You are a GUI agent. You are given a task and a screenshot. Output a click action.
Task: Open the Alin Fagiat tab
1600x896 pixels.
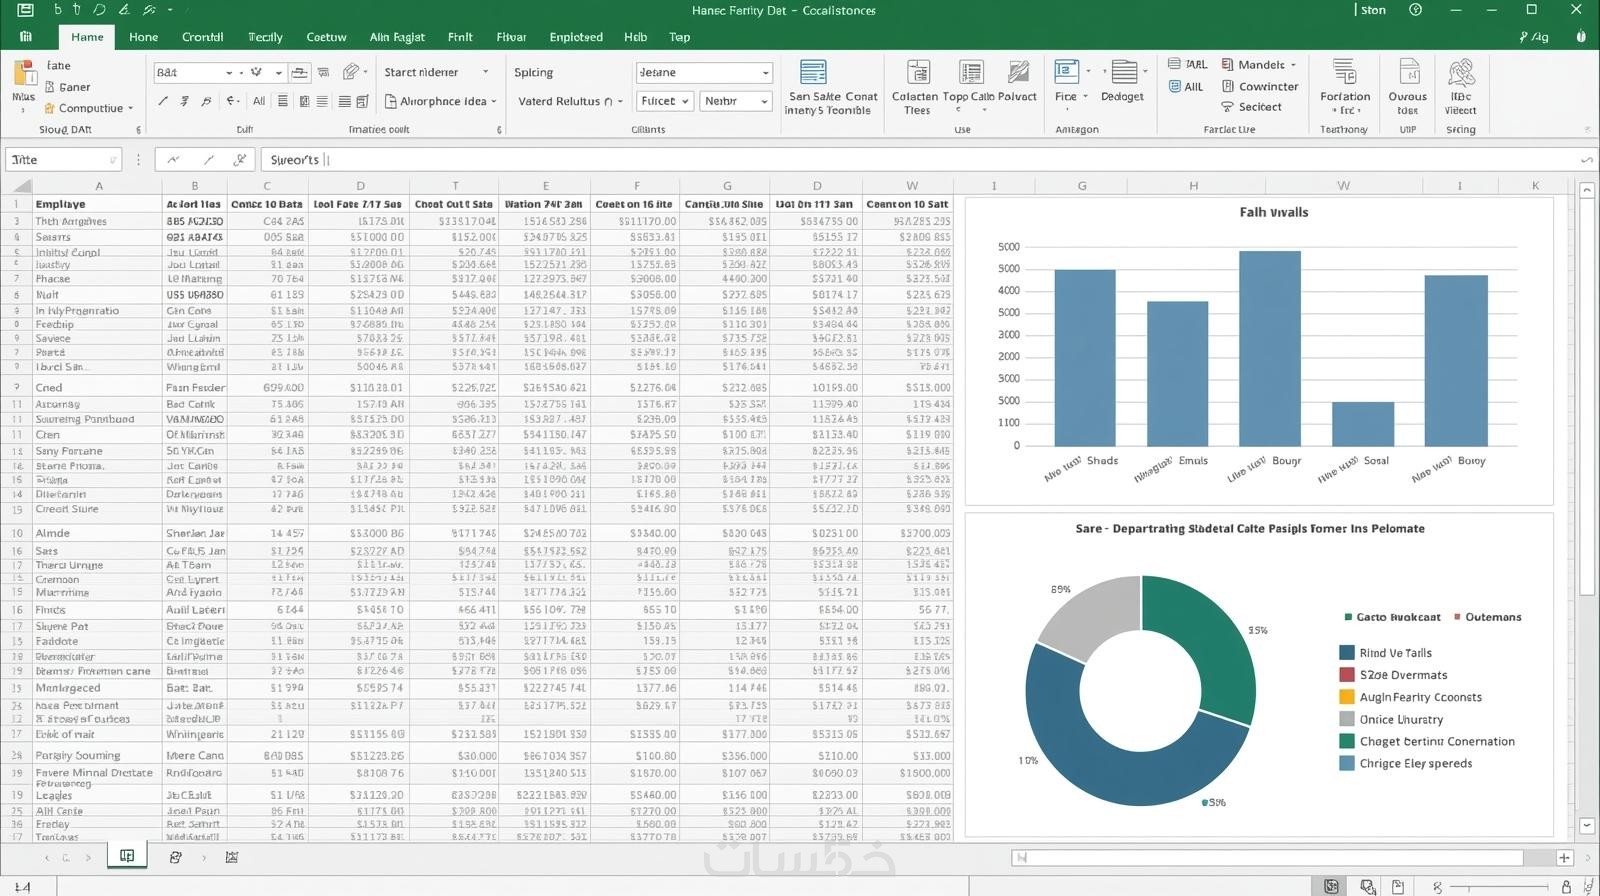[x=397, y=37]
